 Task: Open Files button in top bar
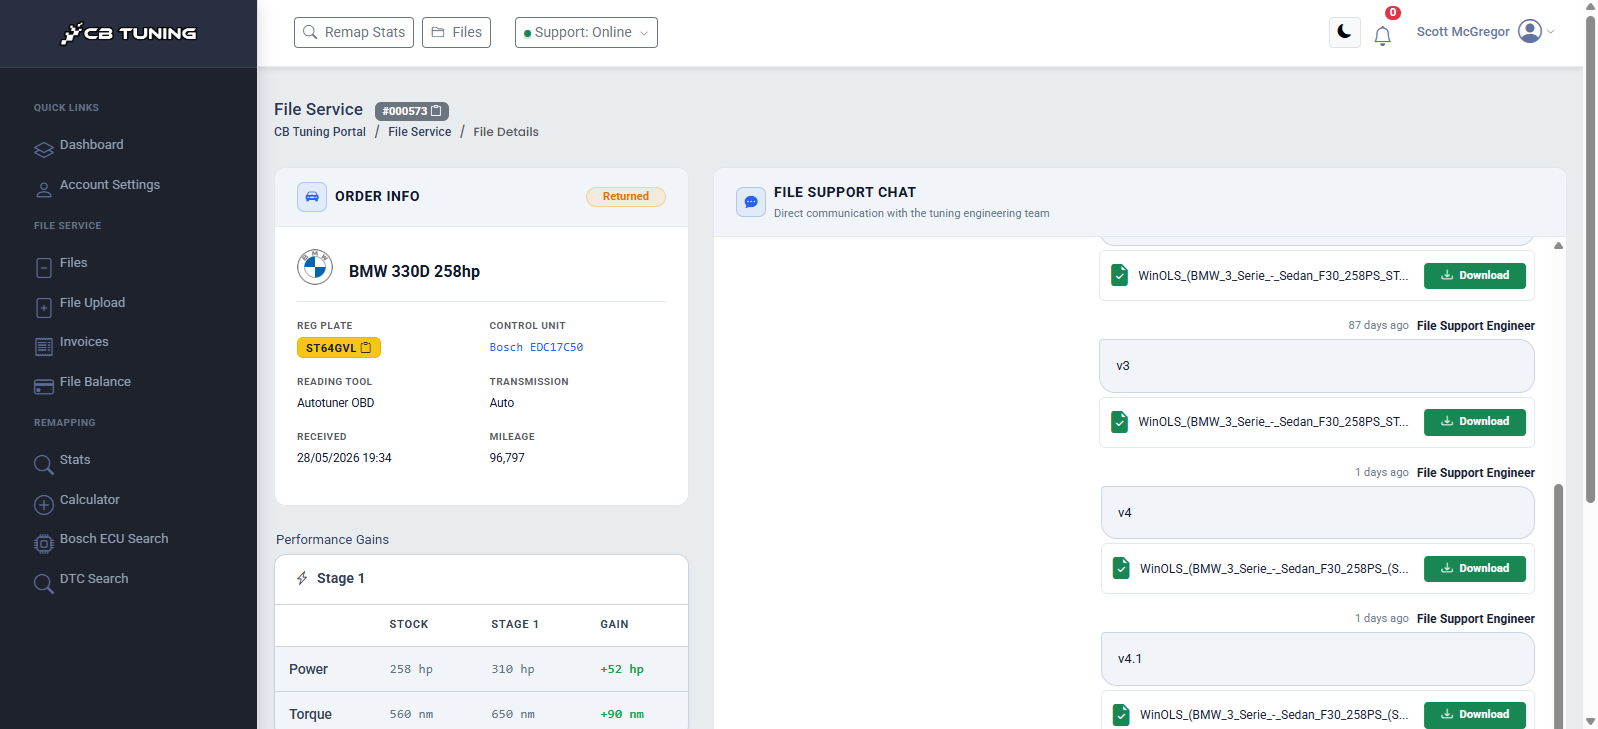pos(456,32)
